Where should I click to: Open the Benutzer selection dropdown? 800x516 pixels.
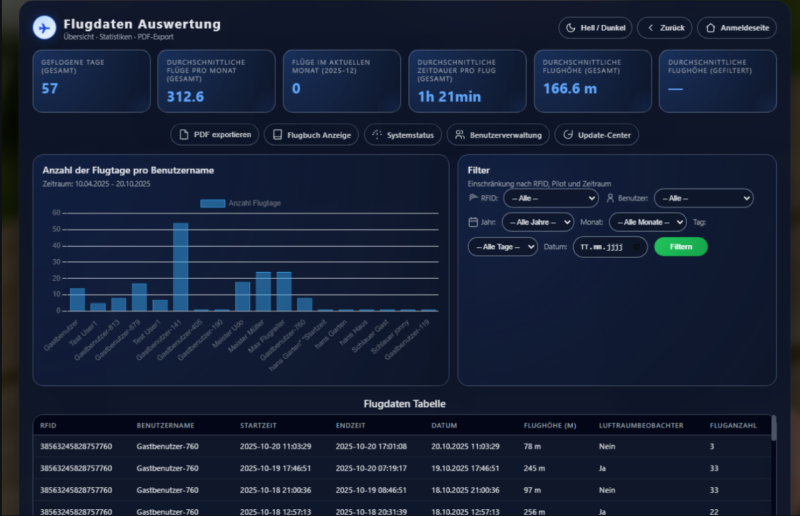point(702,198)
